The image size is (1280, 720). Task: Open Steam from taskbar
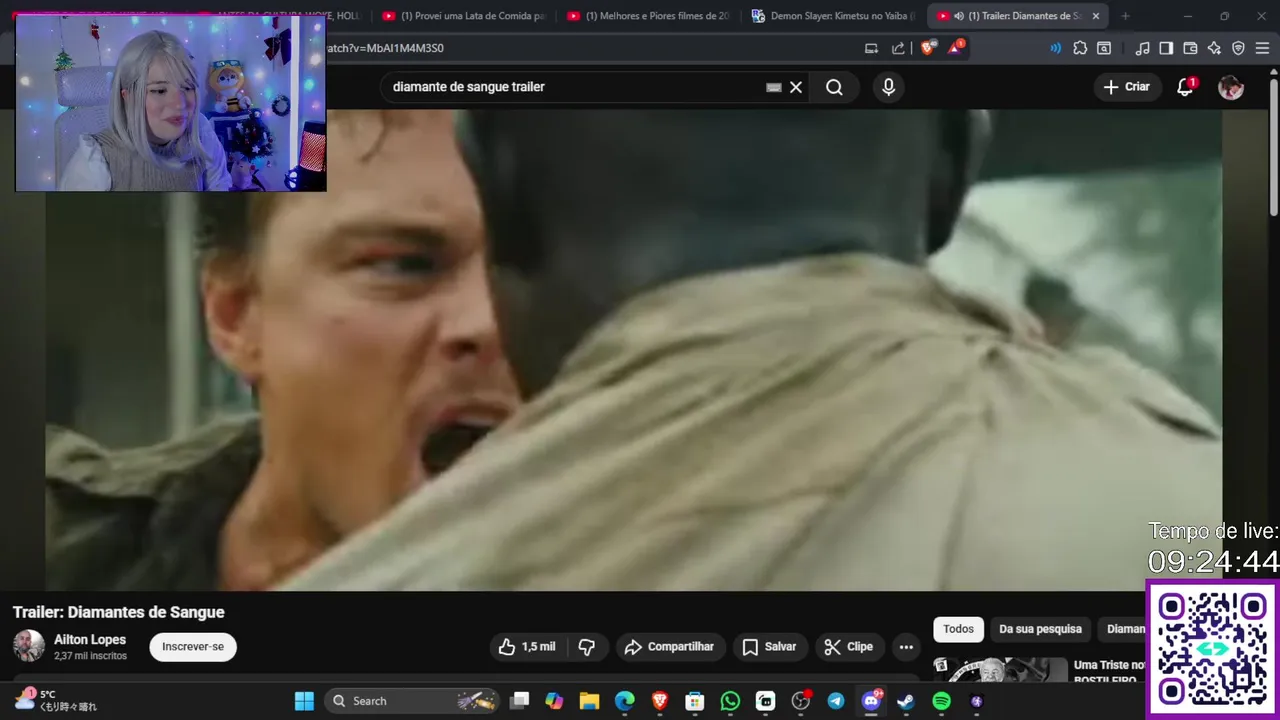906,701
